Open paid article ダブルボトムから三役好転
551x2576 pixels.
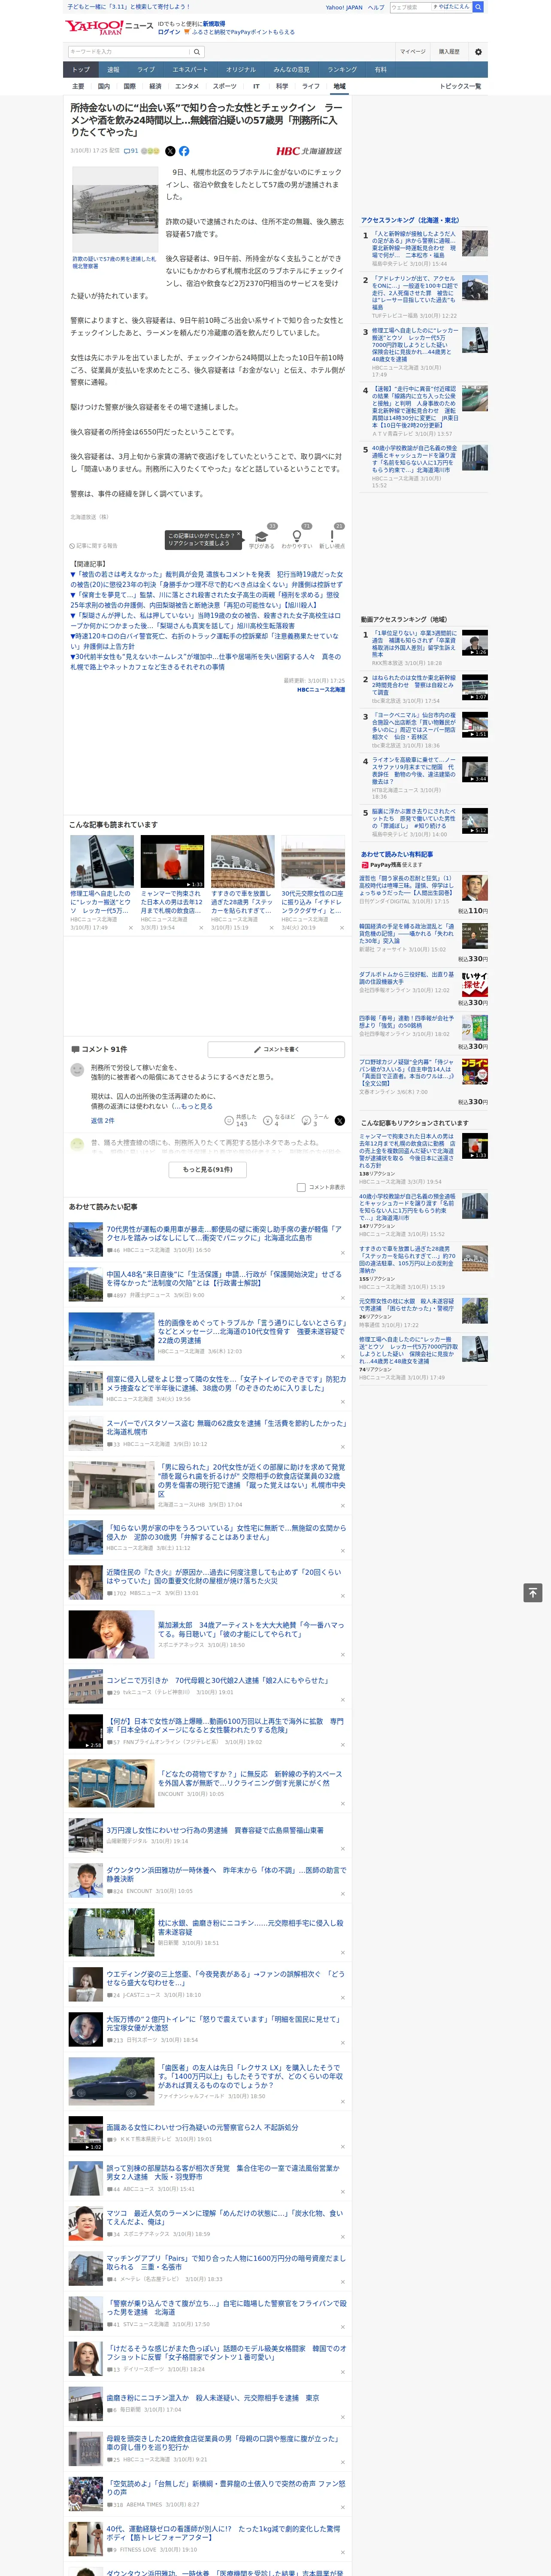(407, 978)
